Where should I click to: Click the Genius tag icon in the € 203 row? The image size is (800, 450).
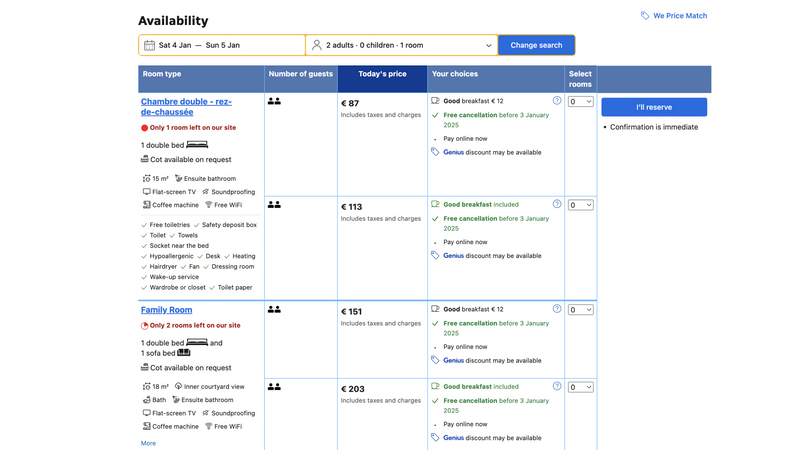pyautogui.click(x=435, y=438)
